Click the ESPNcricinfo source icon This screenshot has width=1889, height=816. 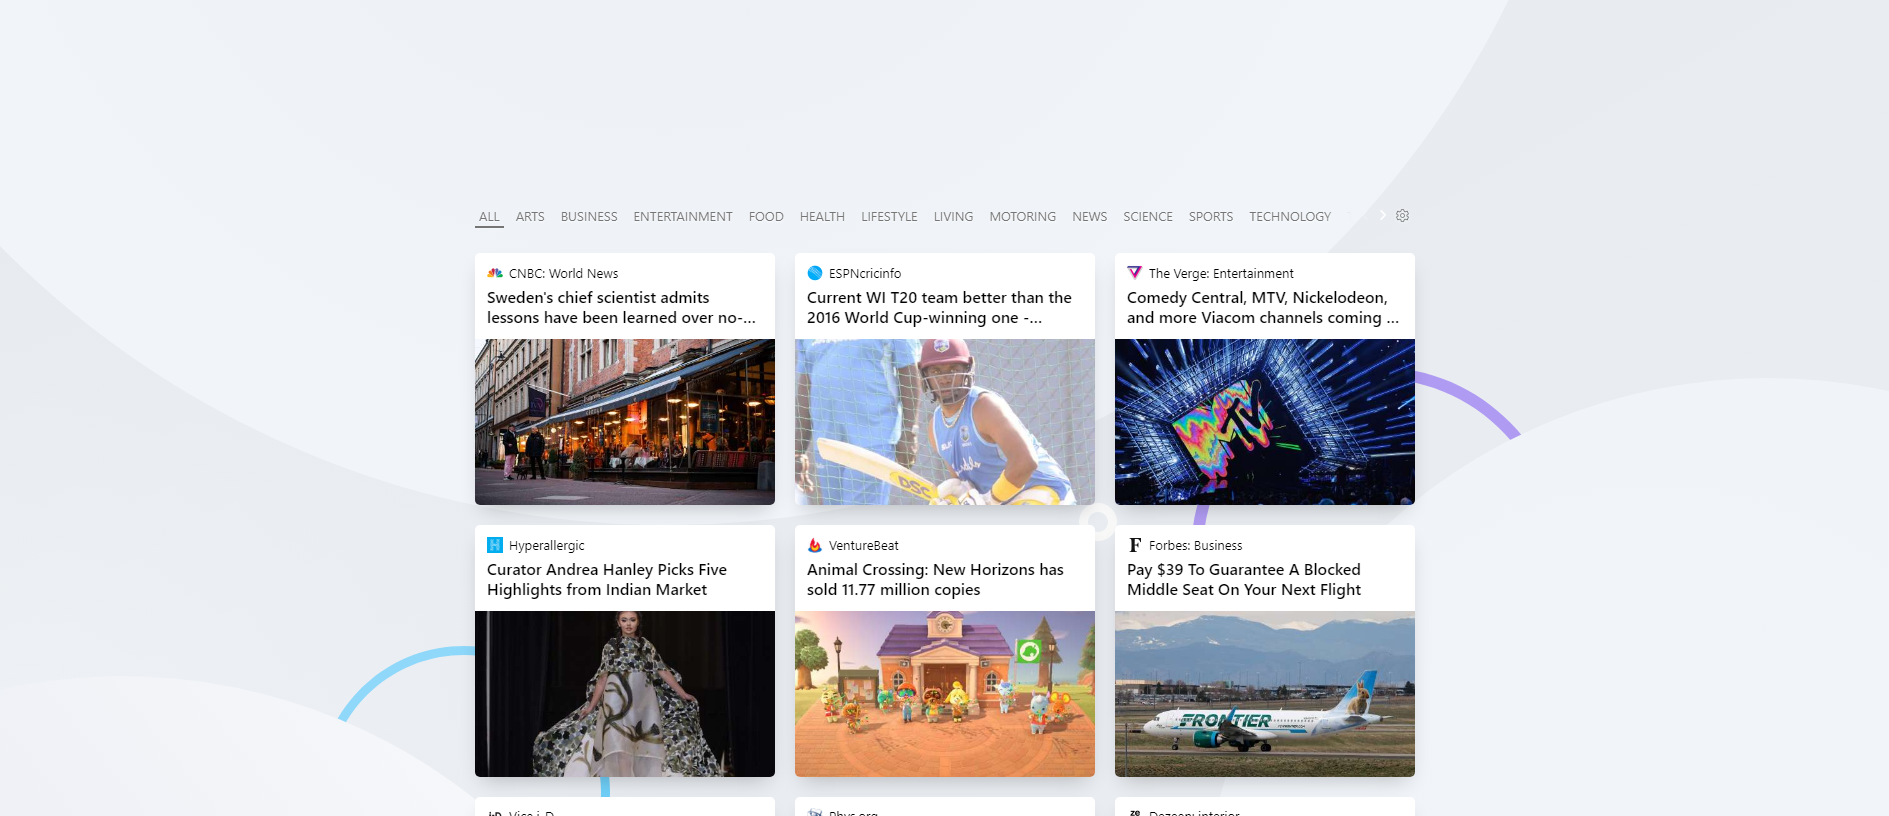point(815,273)
